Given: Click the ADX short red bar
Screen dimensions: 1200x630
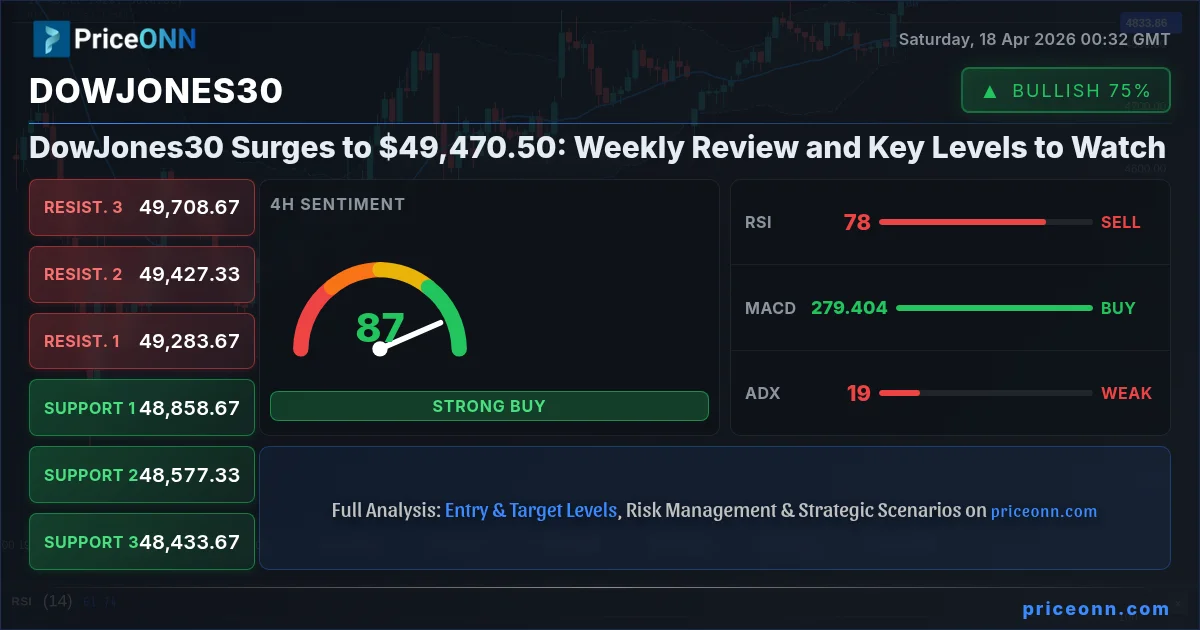Looking at the screenshot, I should coord(899,393).
